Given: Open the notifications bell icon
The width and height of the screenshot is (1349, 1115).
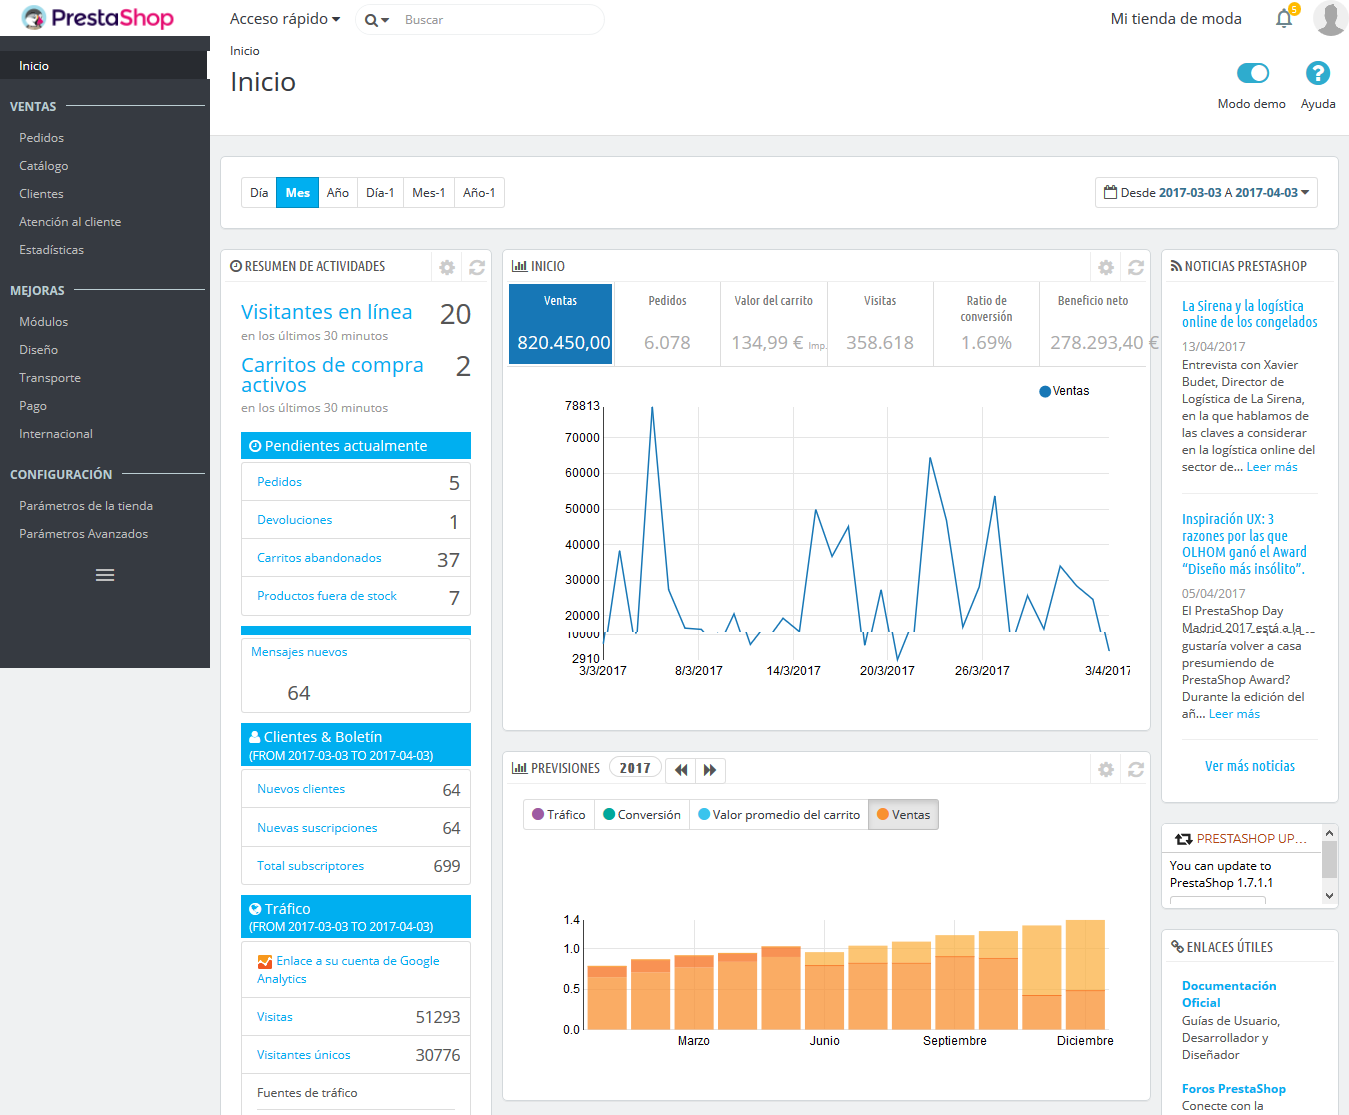Looking at the screenshot, I should 1284,19.
